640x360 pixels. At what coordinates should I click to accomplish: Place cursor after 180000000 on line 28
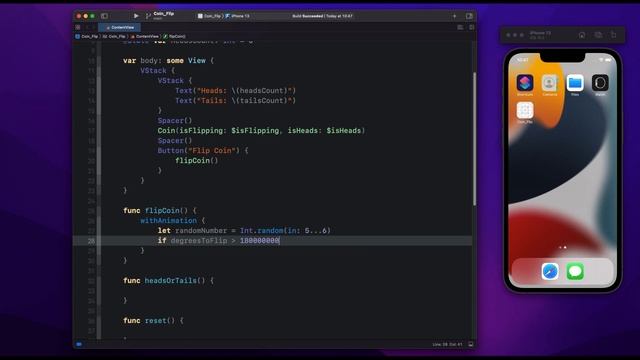click(280, 240)
